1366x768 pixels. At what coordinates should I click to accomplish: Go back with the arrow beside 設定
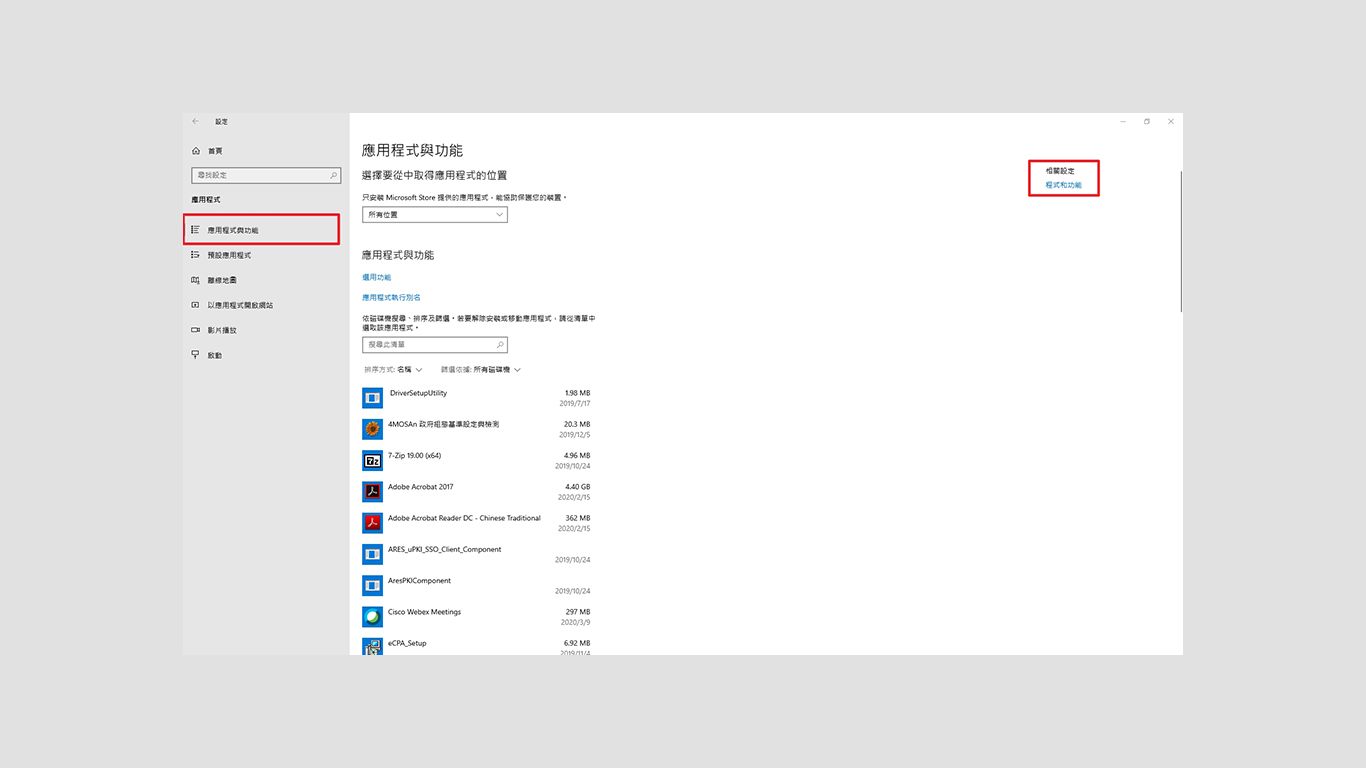196,121
